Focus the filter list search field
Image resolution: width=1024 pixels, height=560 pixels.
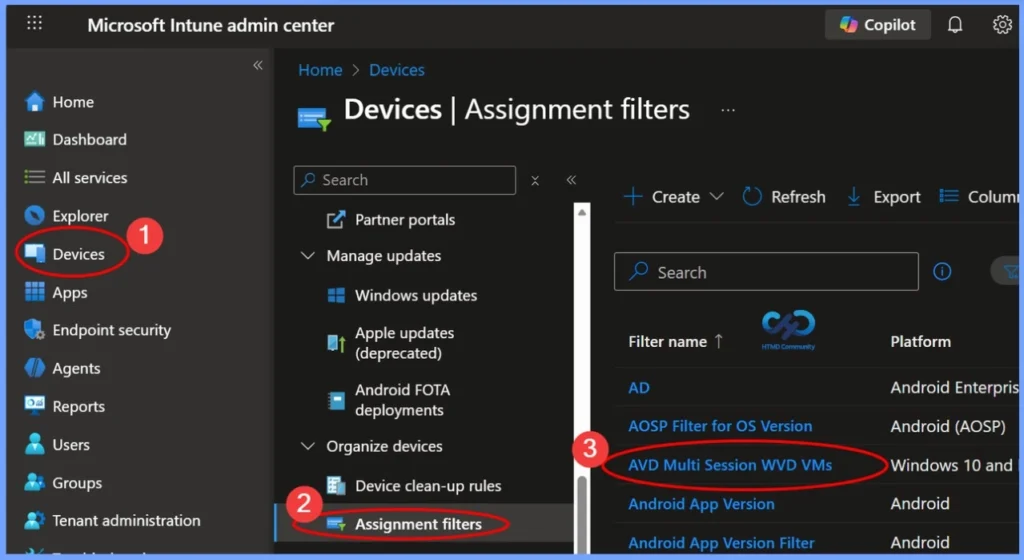pyautogui.click(x=766, y=272)
